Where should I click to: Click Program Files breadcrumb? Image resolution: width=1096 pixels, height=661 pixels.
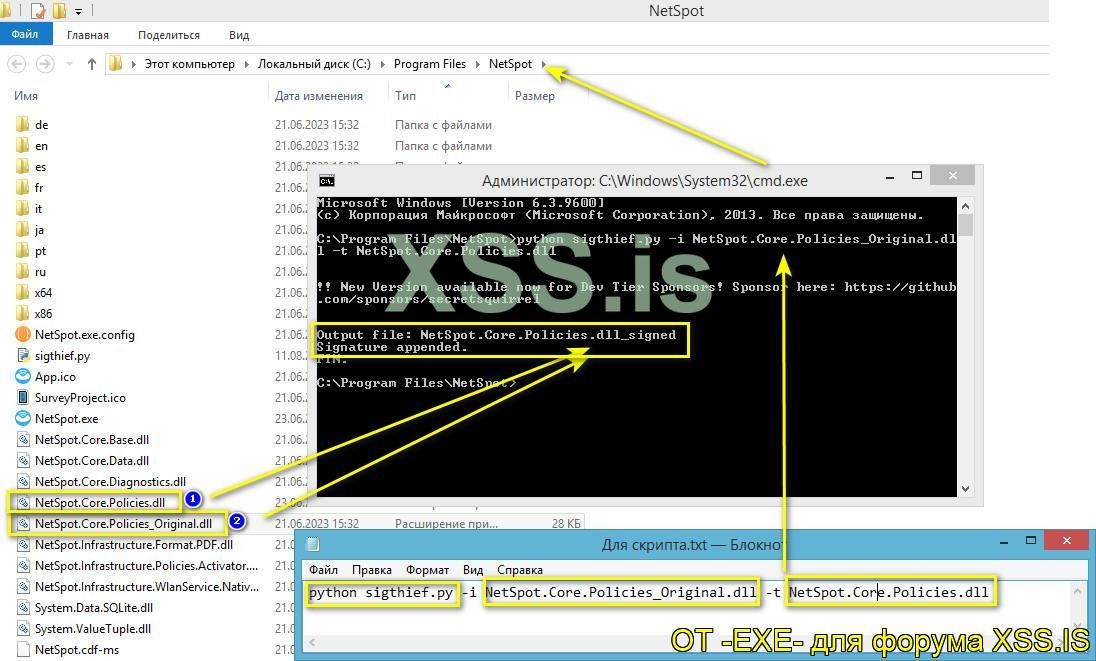(429, 64)
